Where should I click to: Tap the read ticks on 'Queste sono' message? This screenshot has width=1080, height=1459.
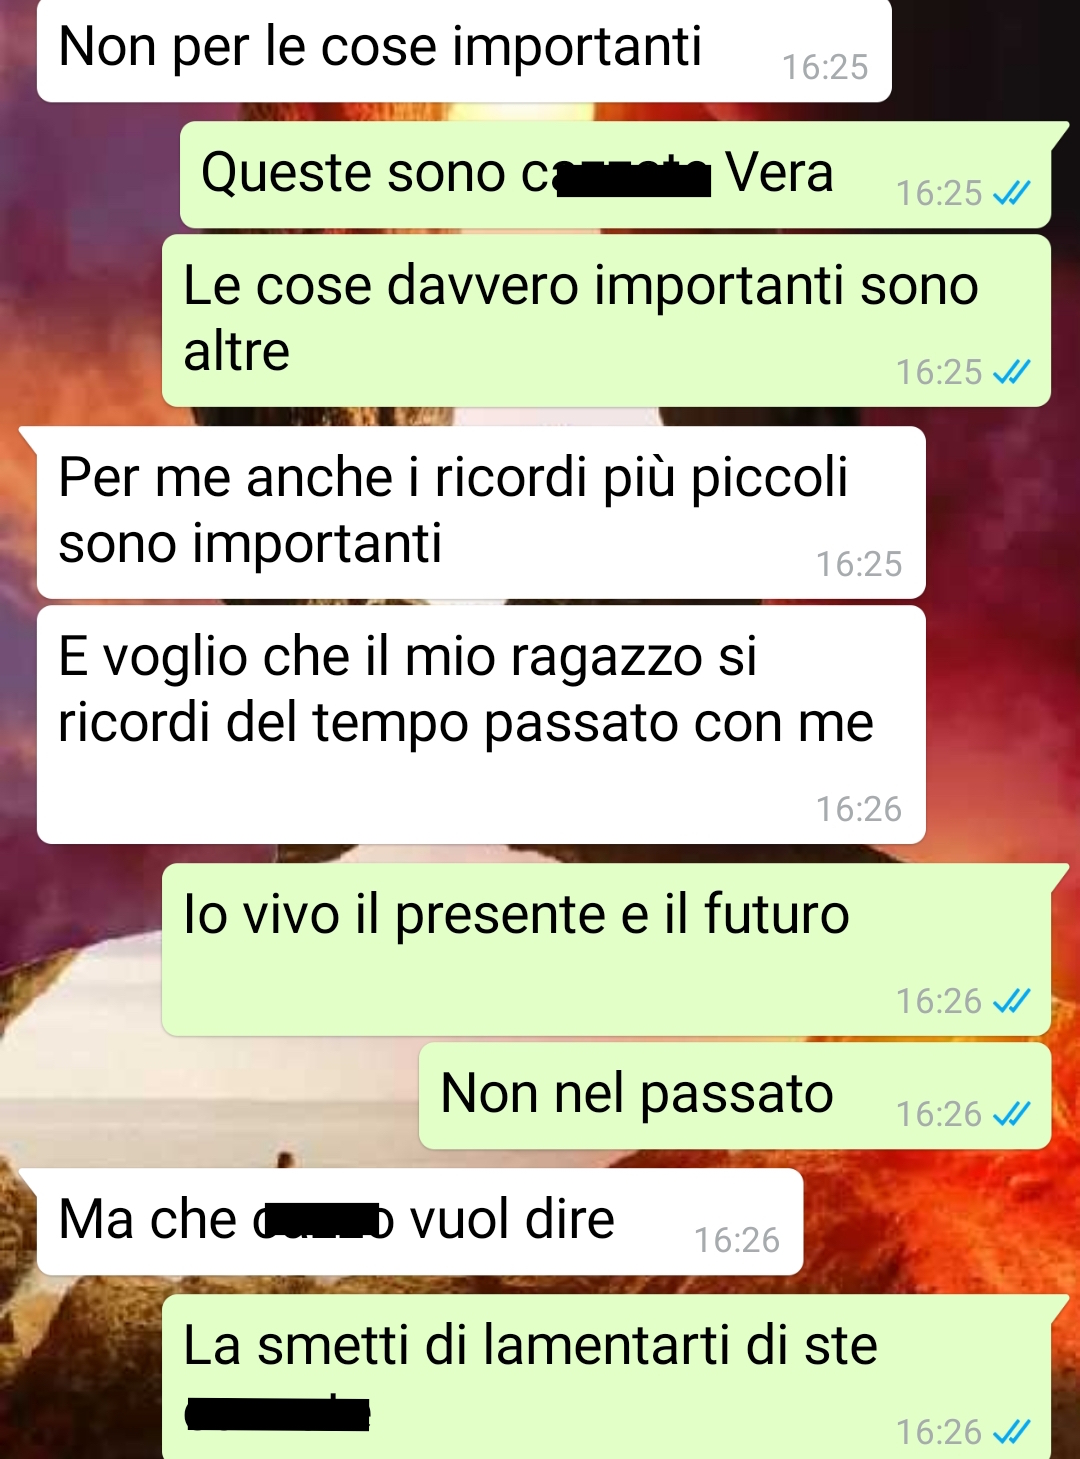tap(1011, 193)
